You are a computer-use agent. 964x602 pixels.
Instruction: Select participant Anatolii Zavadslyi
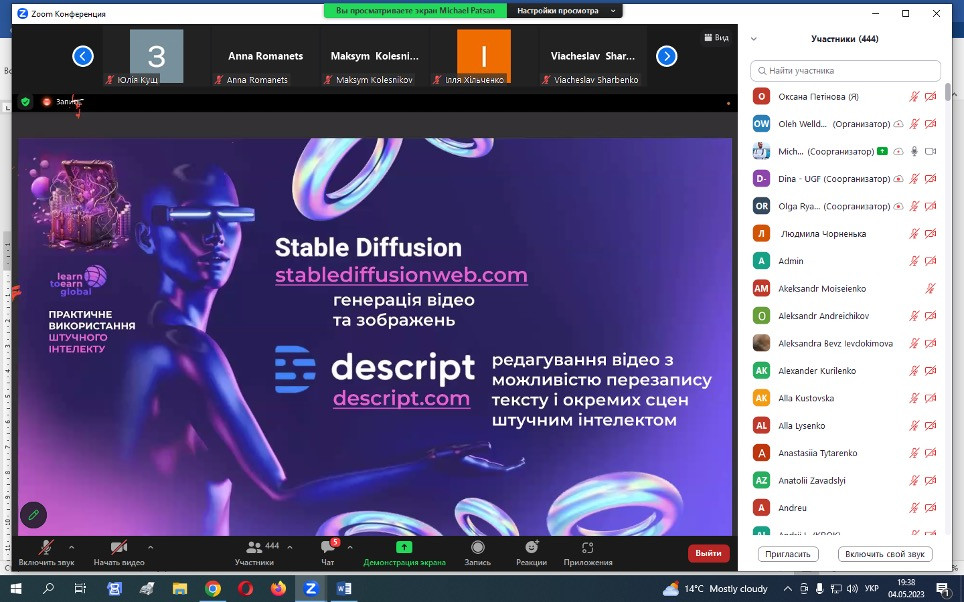(x=845, y=480)
